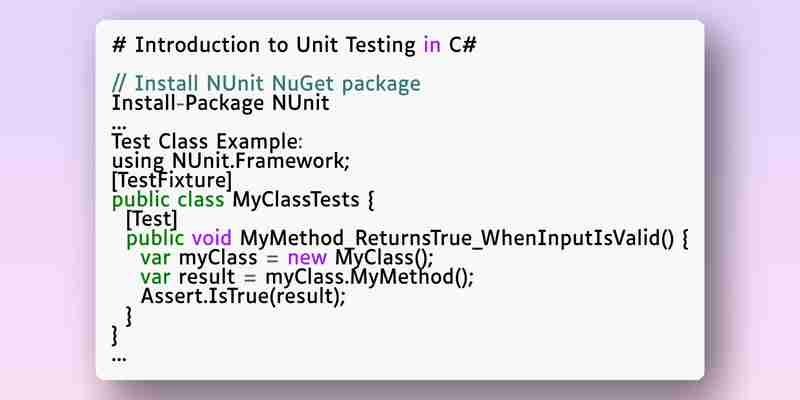
Task: Click the purple 'new' keyword
Action: click(x=307, y=258)
